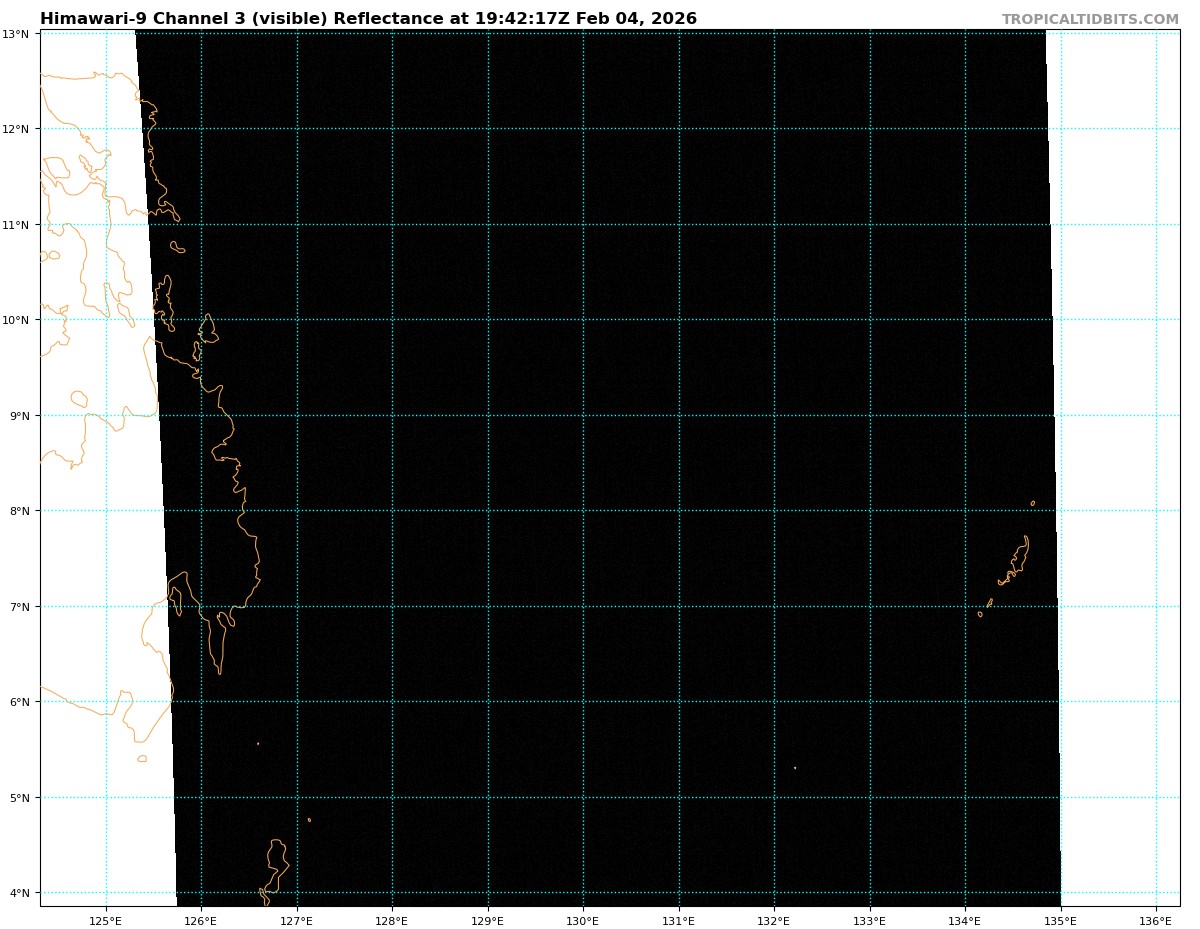1200x929 pixels.
Task: Click the 130°E longitude axis label
Action: point(583,918)
